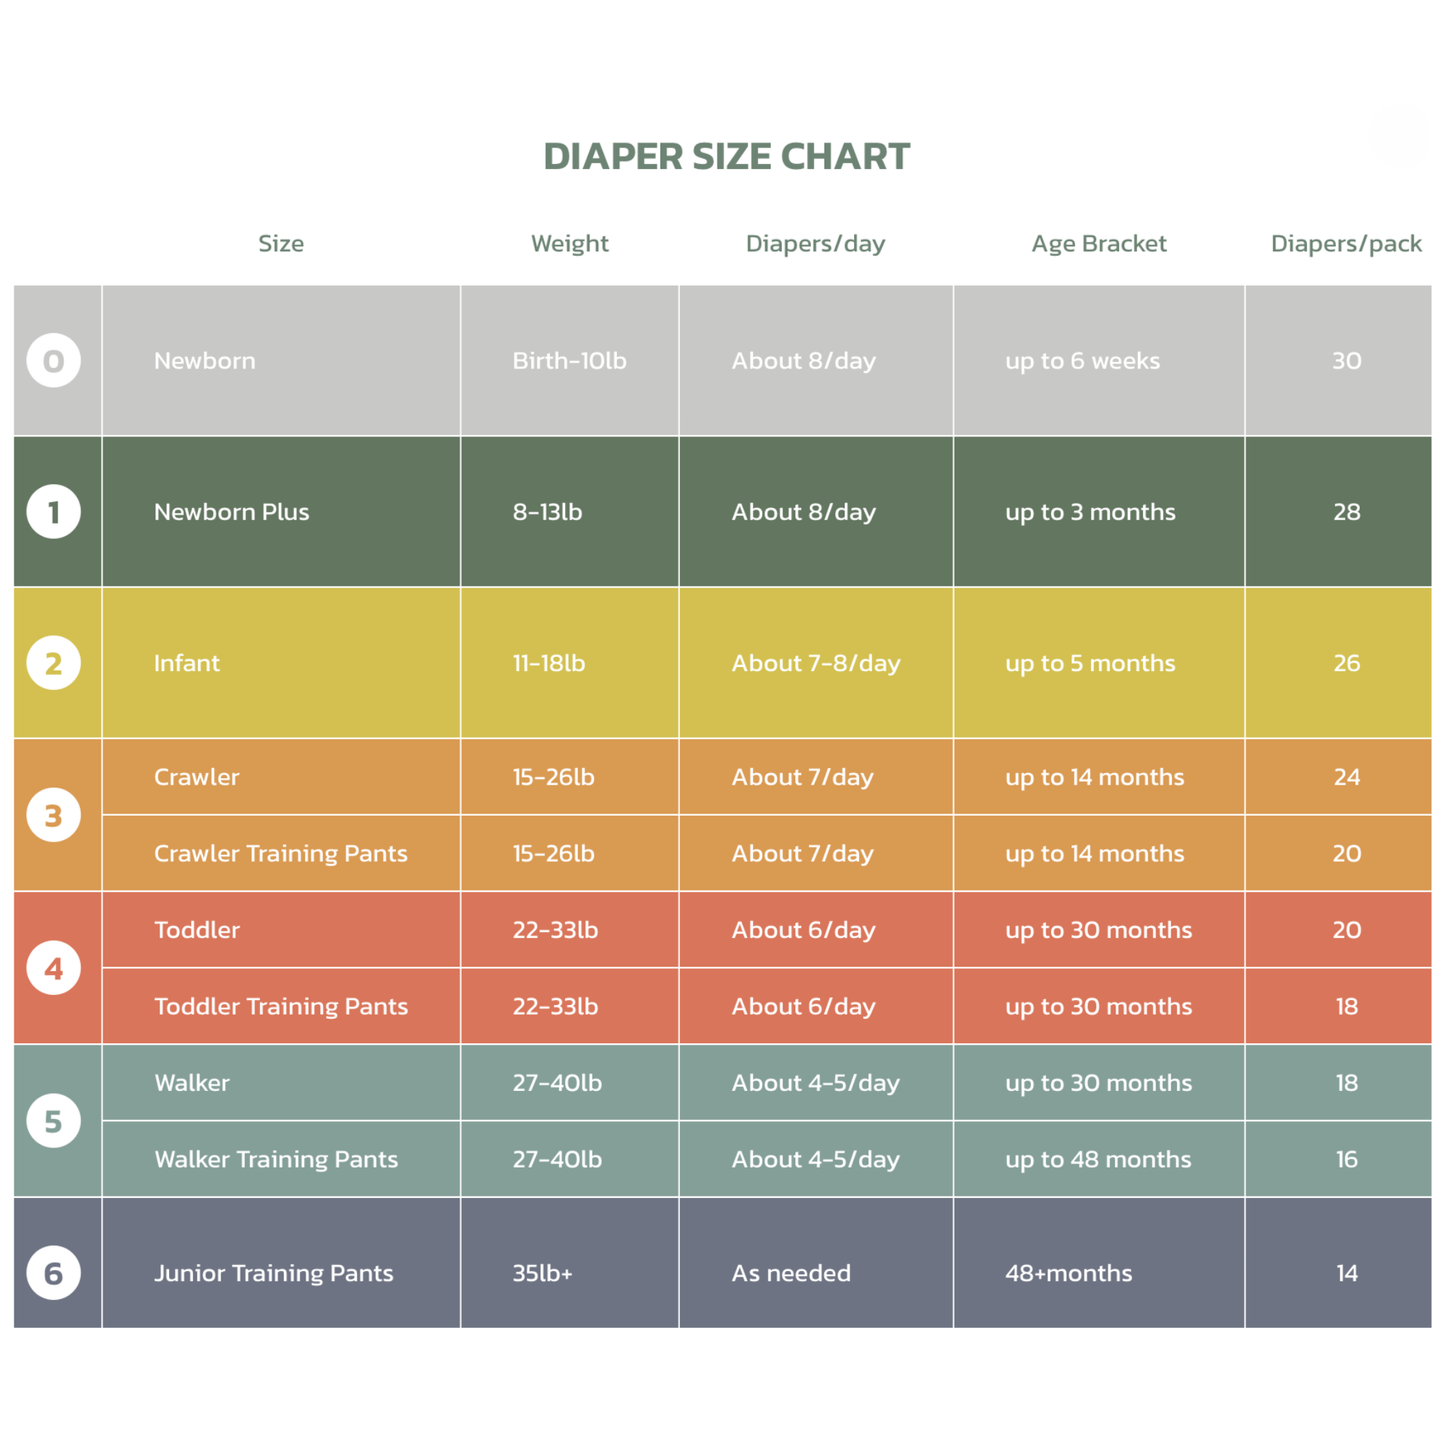Select the About 7-8/day cell

tap(815, 663)
